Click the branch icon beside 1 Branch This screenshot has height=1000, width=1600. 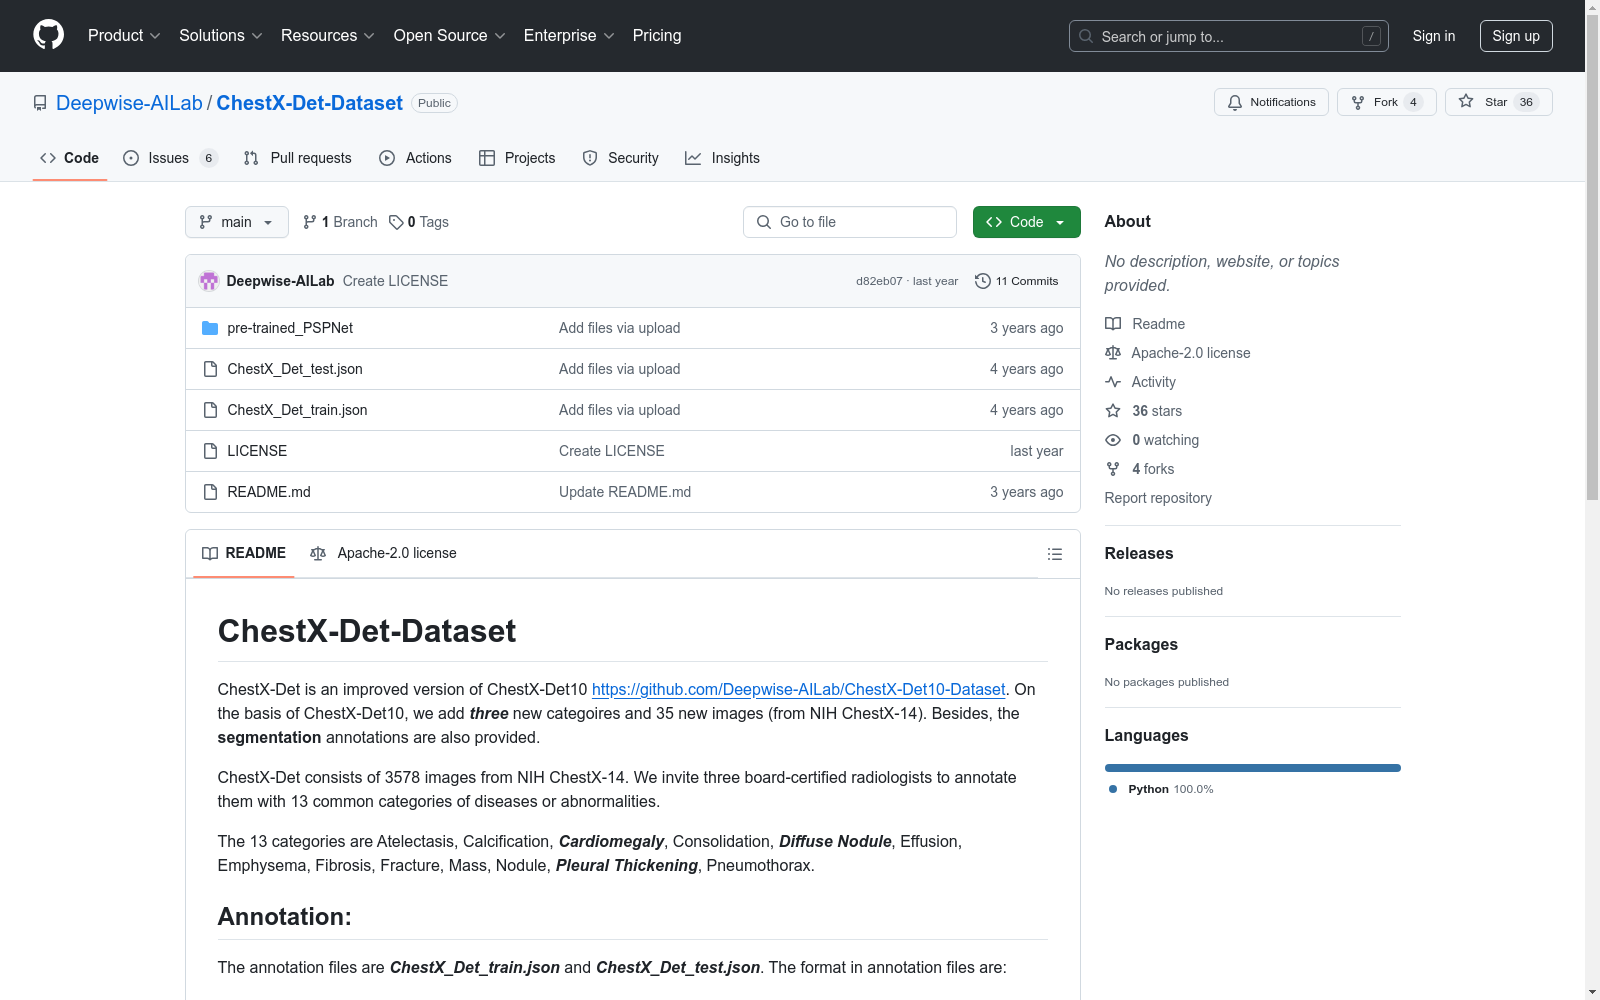click(x=310, y=222)
